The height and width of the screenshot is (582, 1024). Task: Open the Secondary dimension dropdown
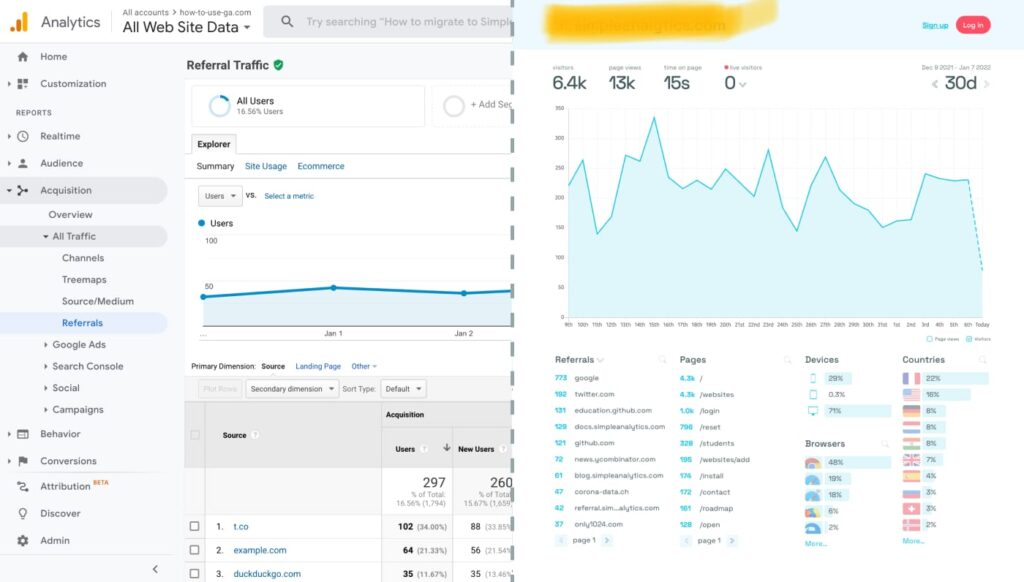[x=292, y=389]
